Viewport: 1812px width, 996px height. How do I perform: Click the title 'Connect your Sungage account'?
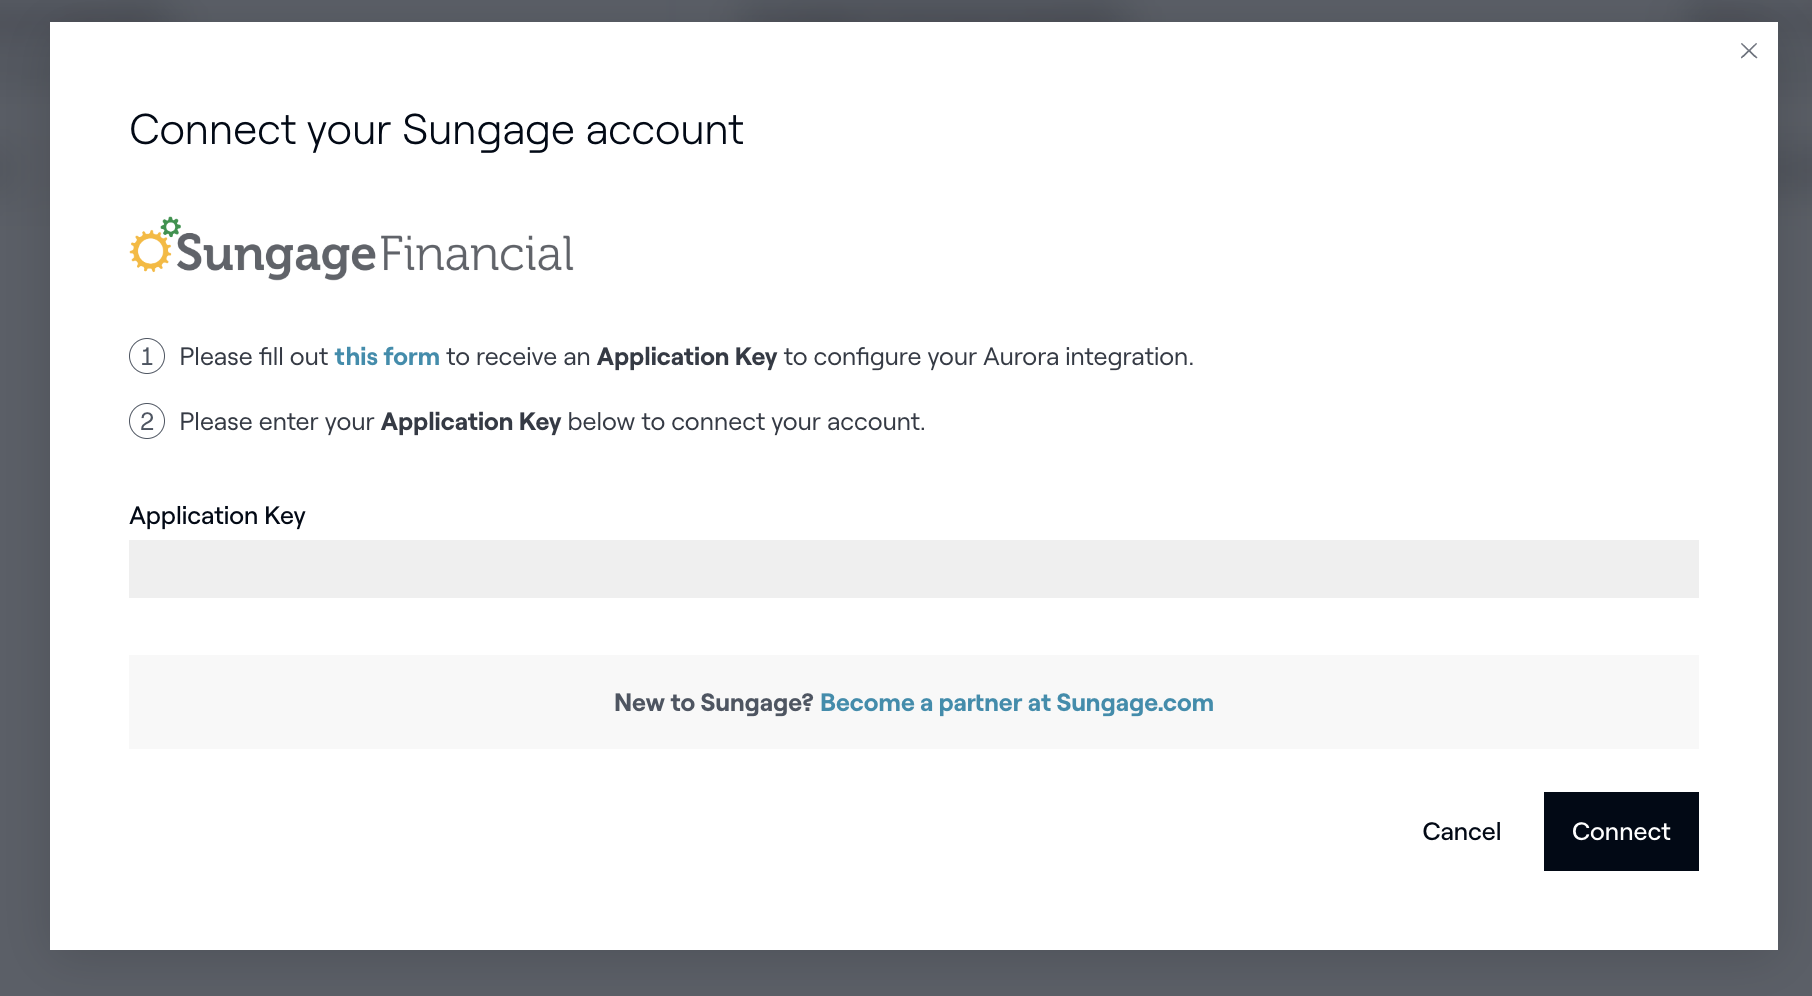point(436,129)
